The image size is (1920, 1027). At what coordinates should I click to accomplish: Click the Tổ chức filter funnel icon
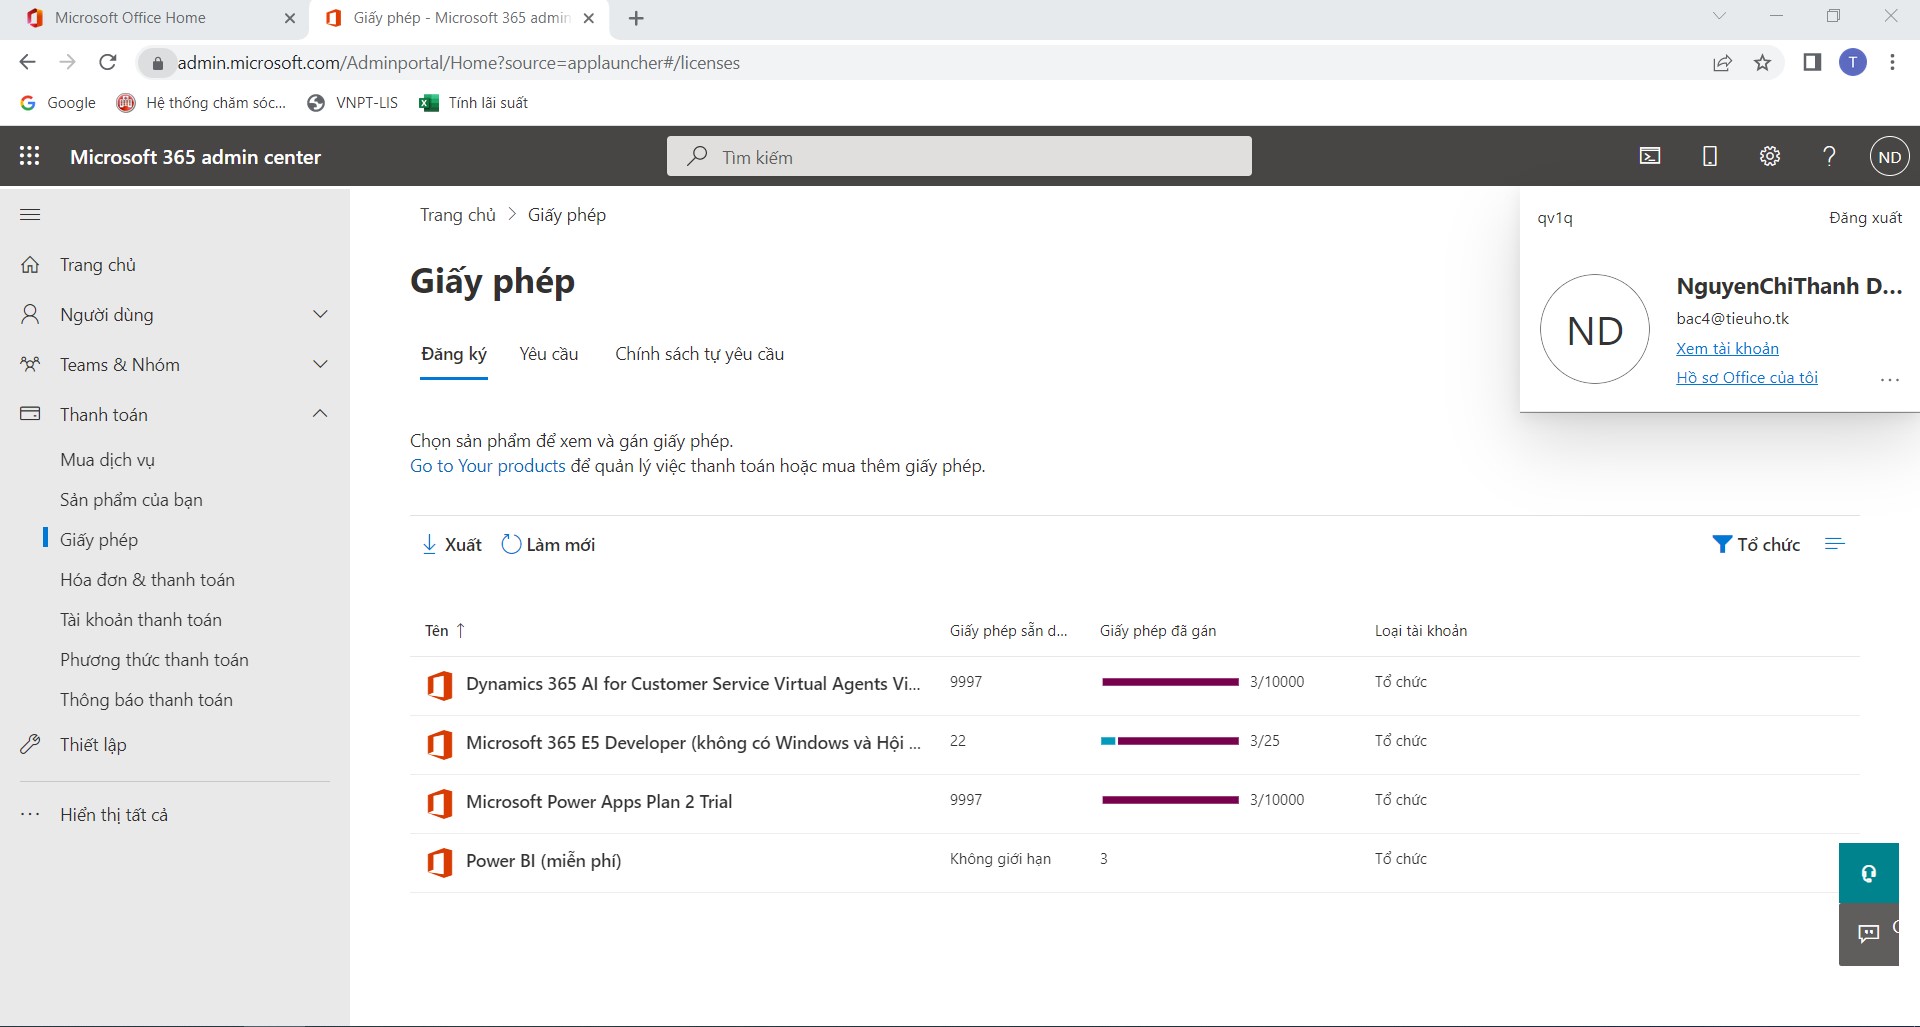[x=1722, y=544]
